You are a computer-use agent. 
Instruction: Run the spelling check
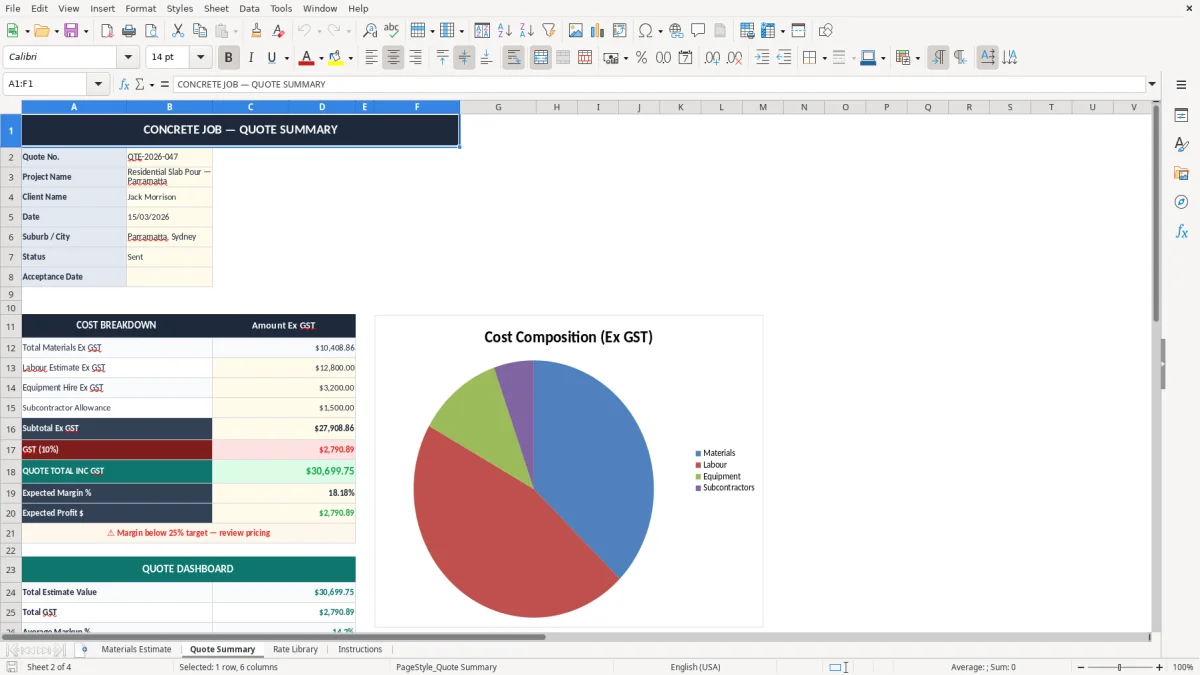point(392,31)
